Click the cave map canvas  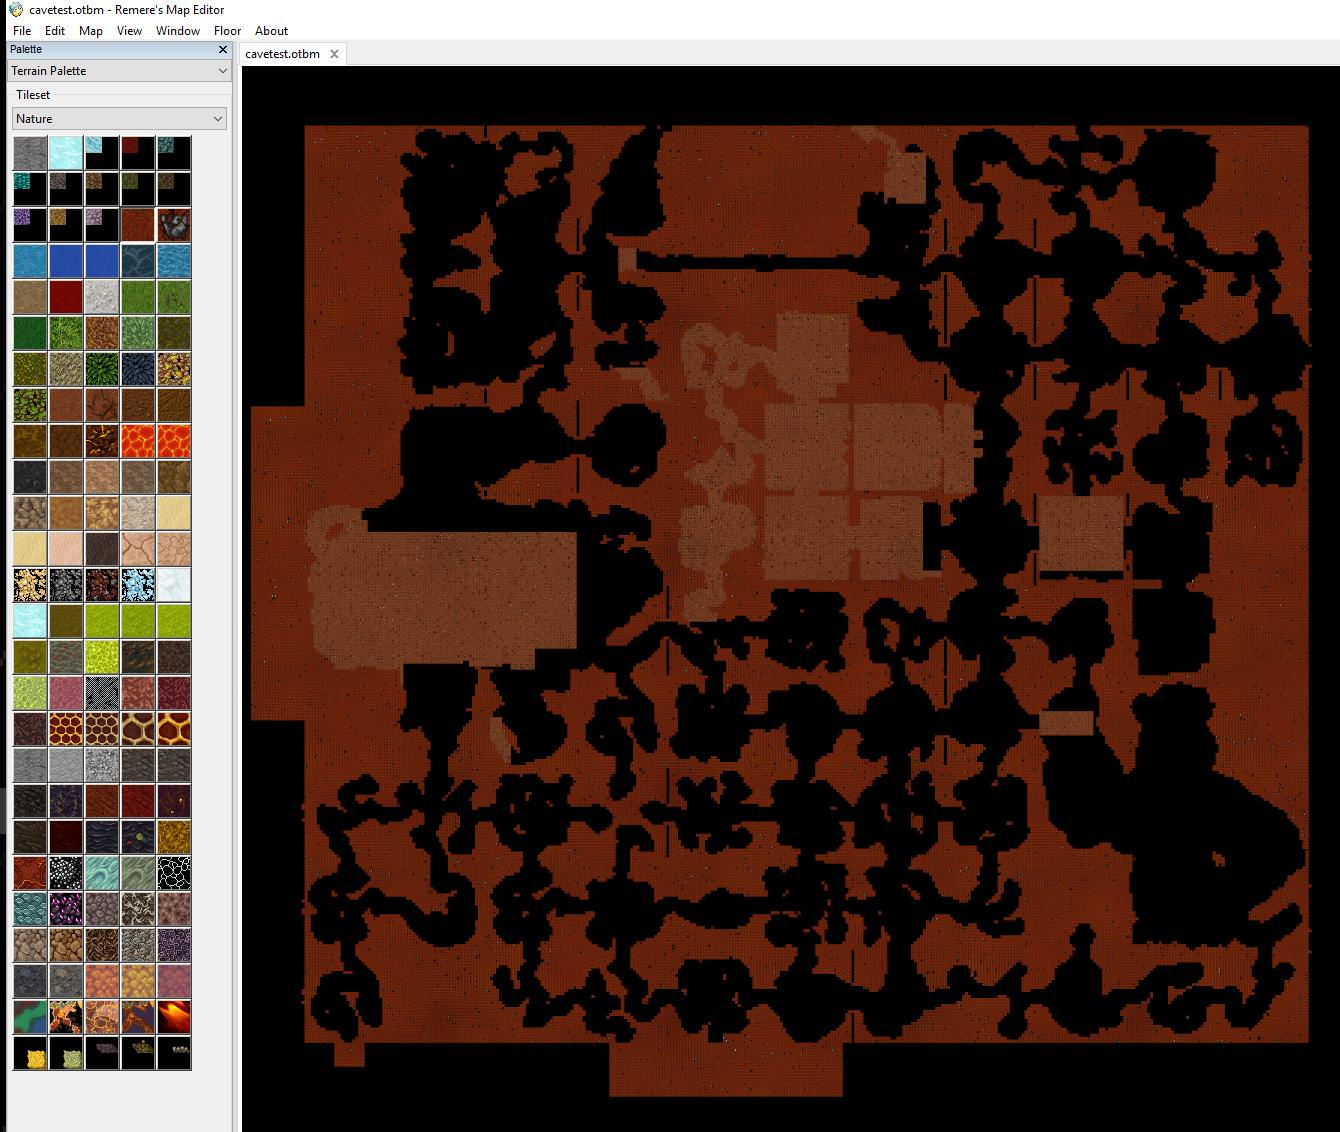click(790, 598)
